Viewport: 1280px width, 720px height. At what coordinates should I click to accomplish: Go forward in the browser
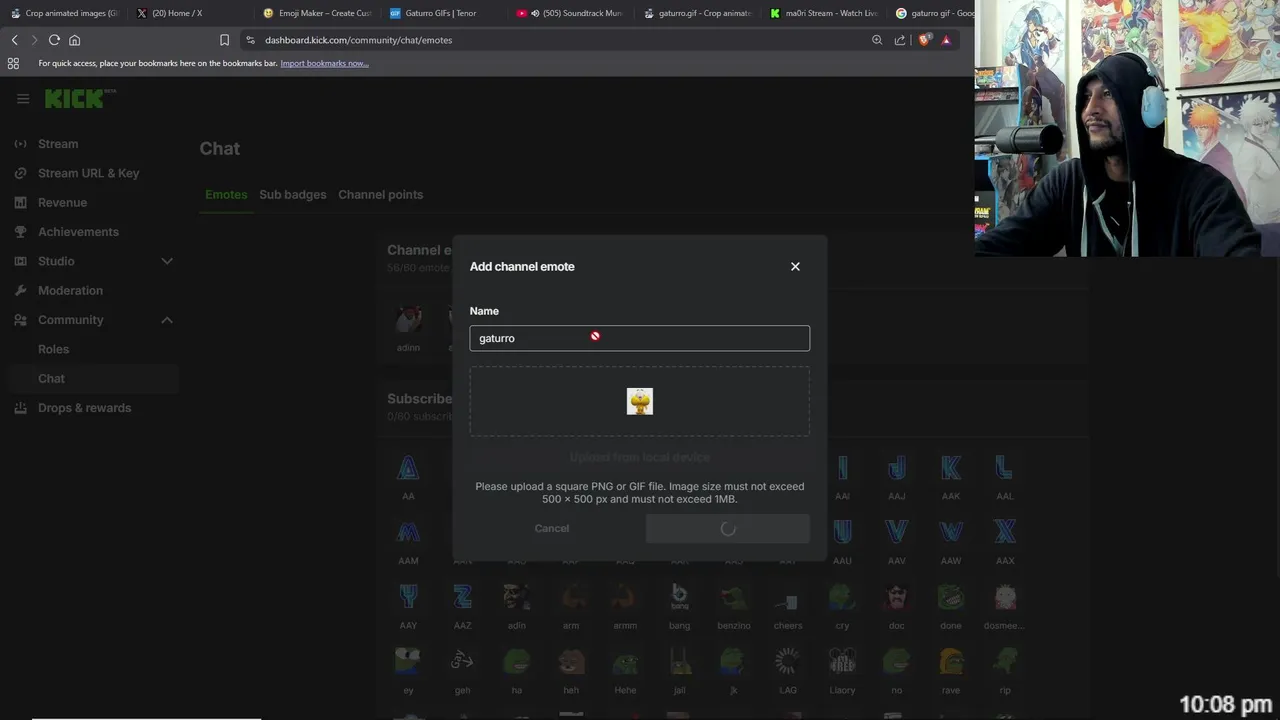[33, 40]
